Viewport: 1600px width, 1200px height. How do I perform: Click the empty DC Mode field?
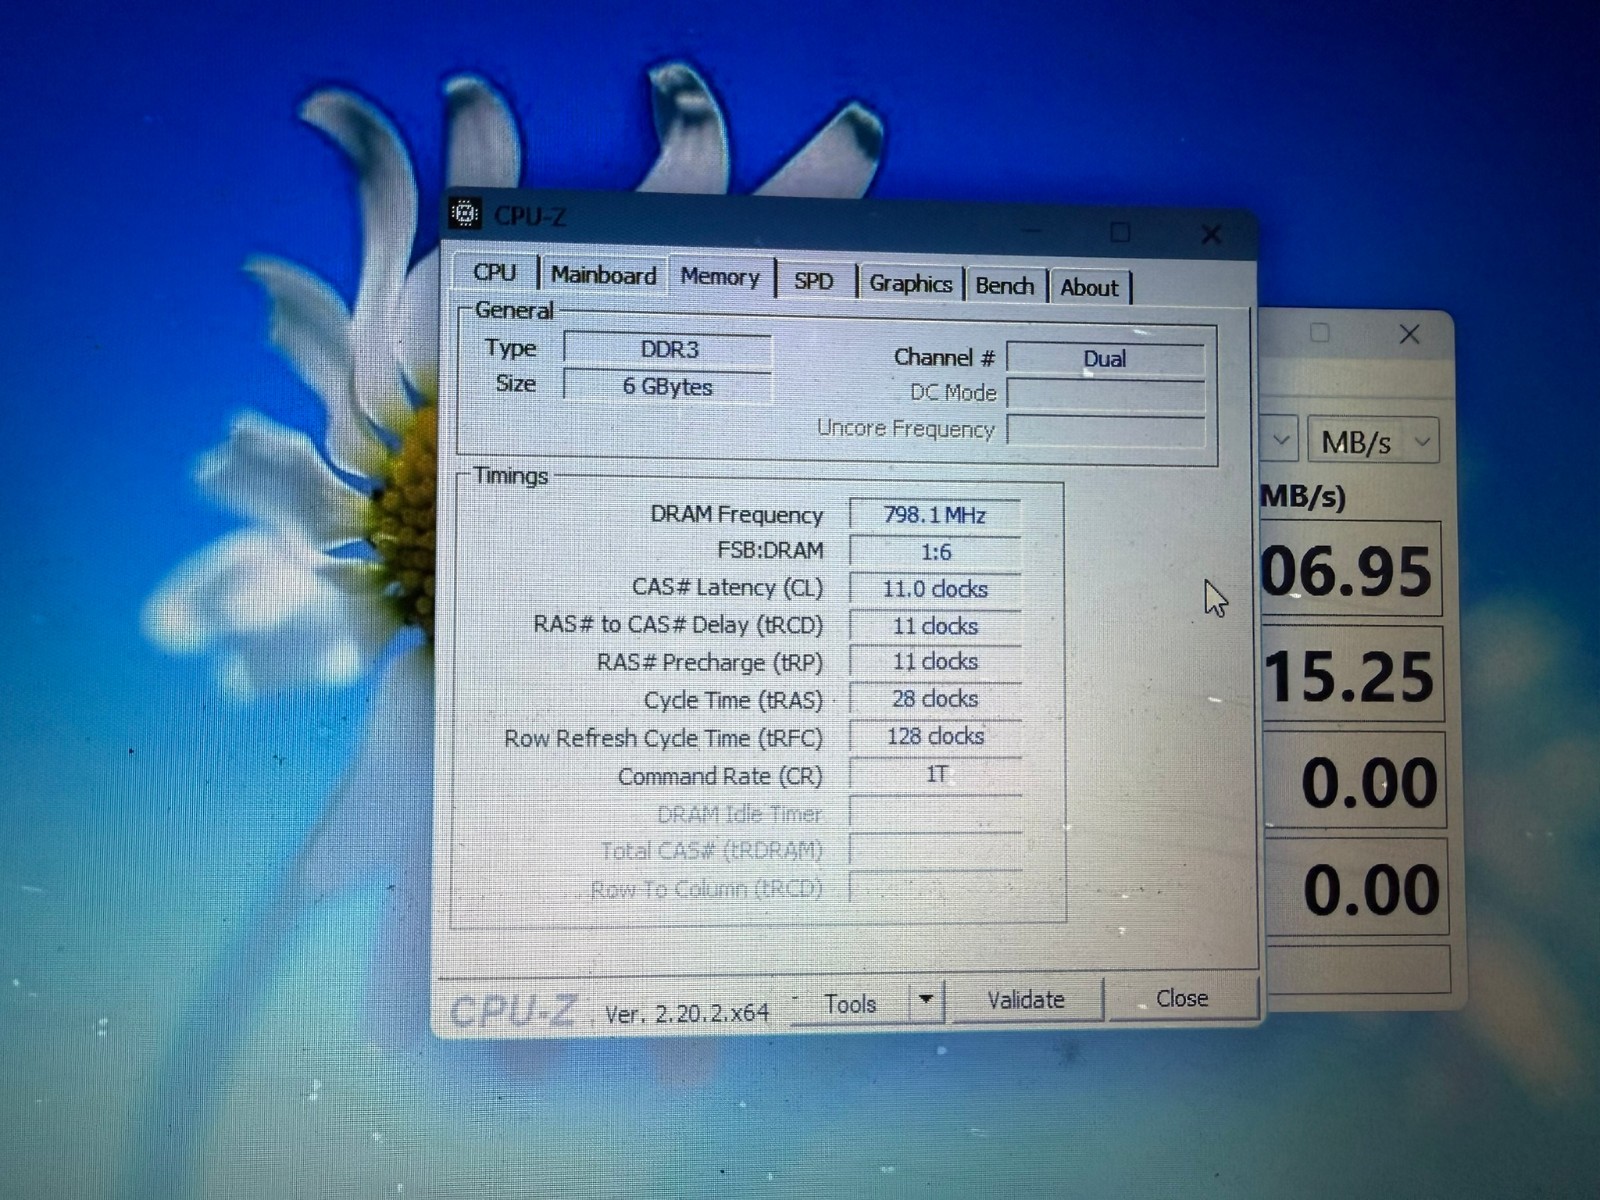pyautogui.click(x=1105, y=394)
